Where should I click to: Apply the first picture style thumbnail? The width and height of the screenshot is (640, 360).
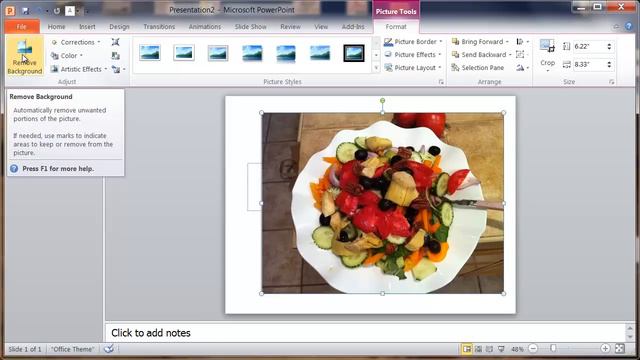pos(150,53)
